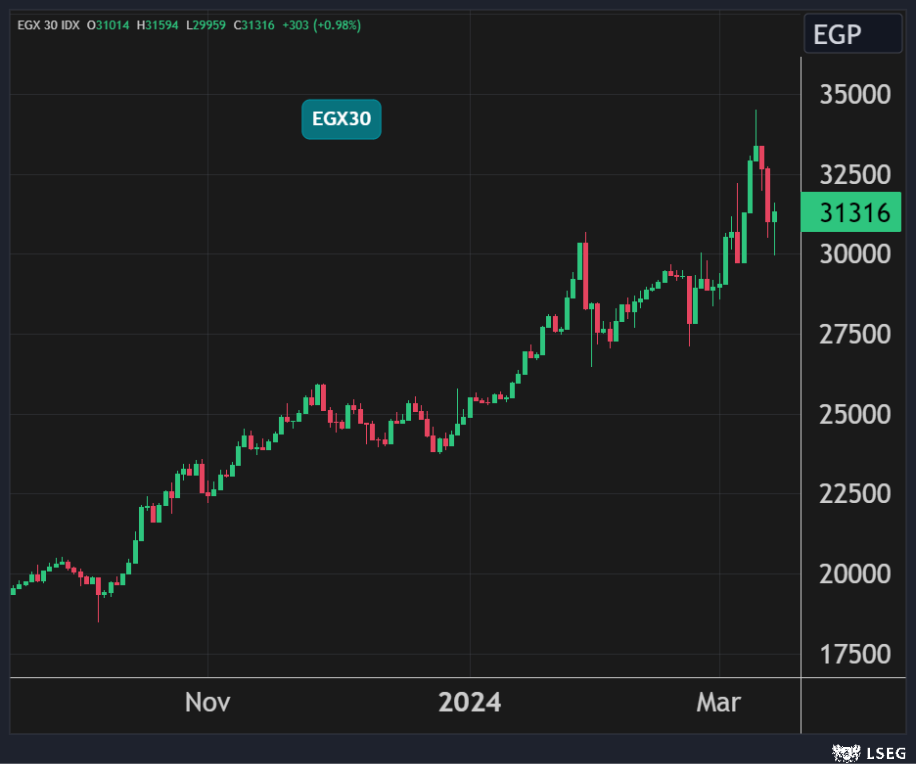Click the 35000 price axis label
Viewport: 916px width, 764px height.
pyautogui.click(x=855, y=95)
